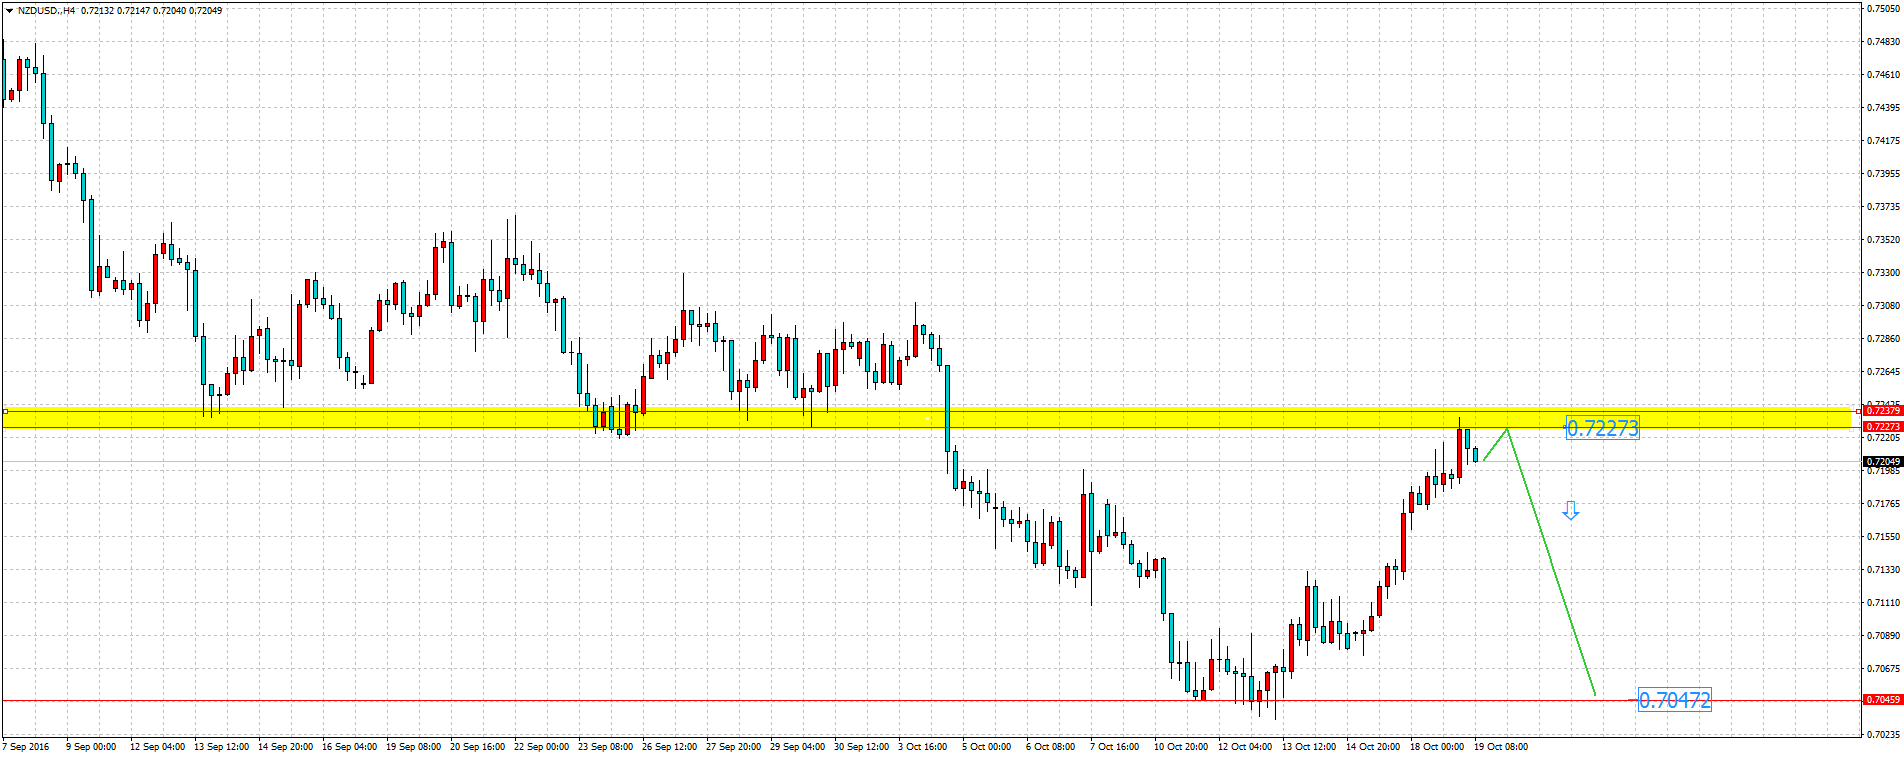1904x758 pixels.
Task: Select the 0.72273 blue text label
Action: (x=1602, y=429)
